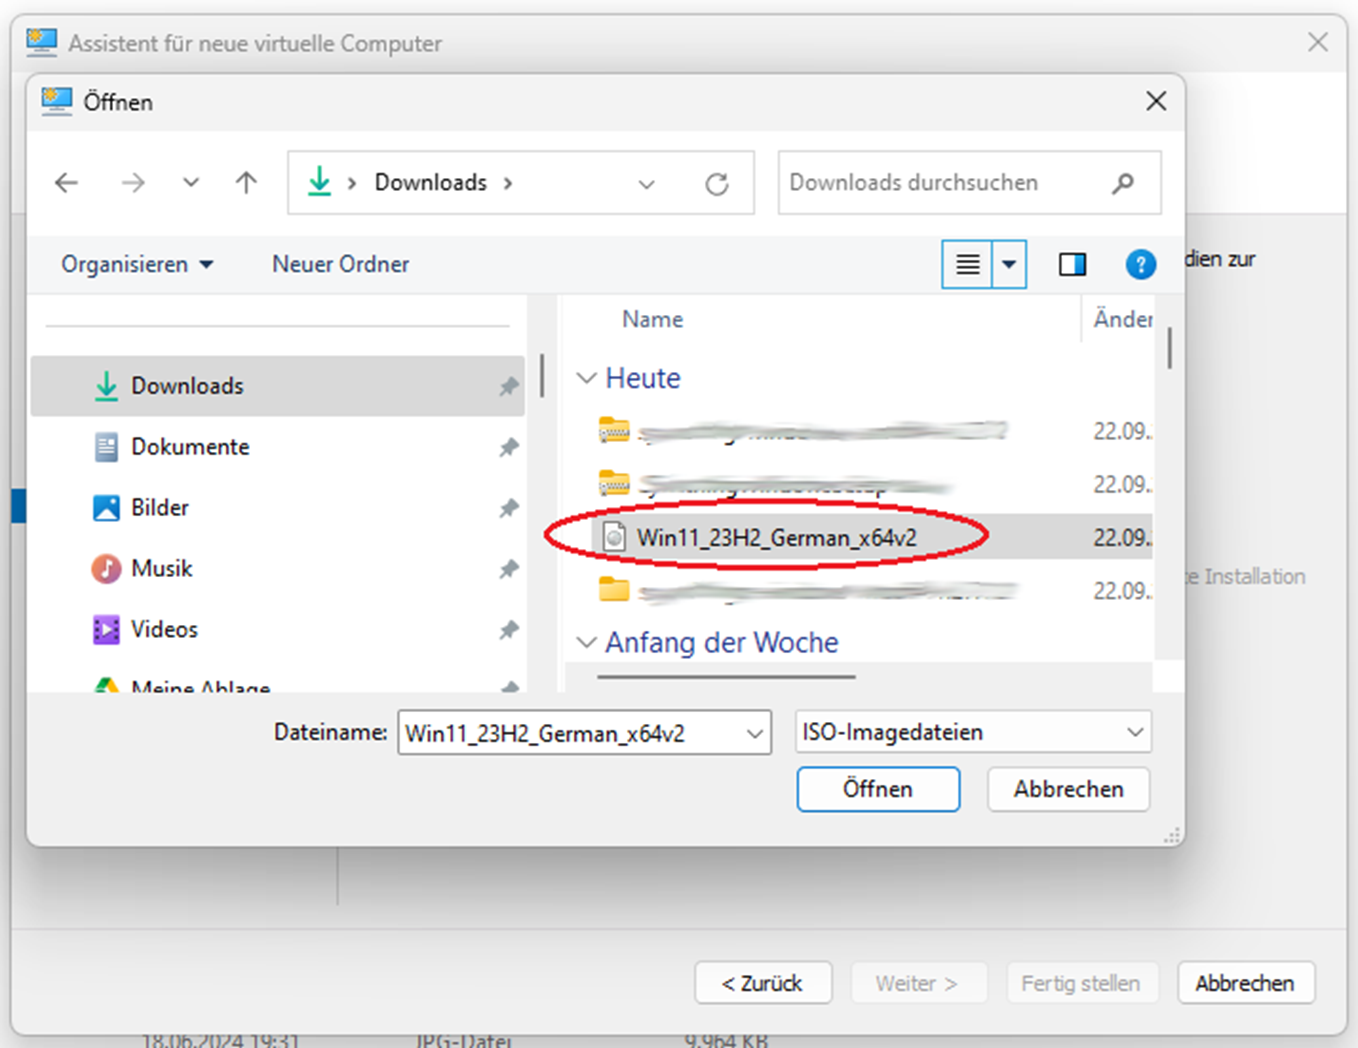Image resolution: width=1358 pixels, height=1048 pixels.
Task: Click the Bilder picture icon
Action: pos(106,508)
